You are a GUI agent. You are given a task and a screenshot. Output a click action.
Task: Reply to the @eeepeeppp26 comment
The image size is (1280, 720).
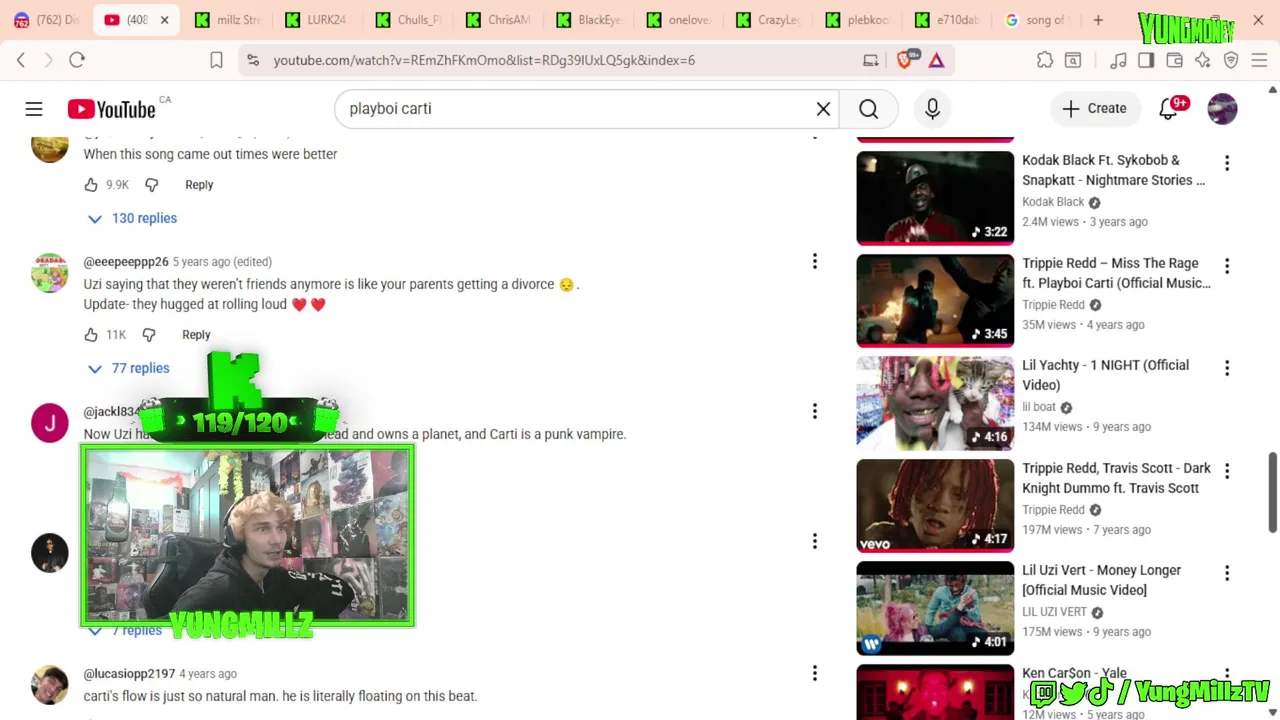point(196,335)
